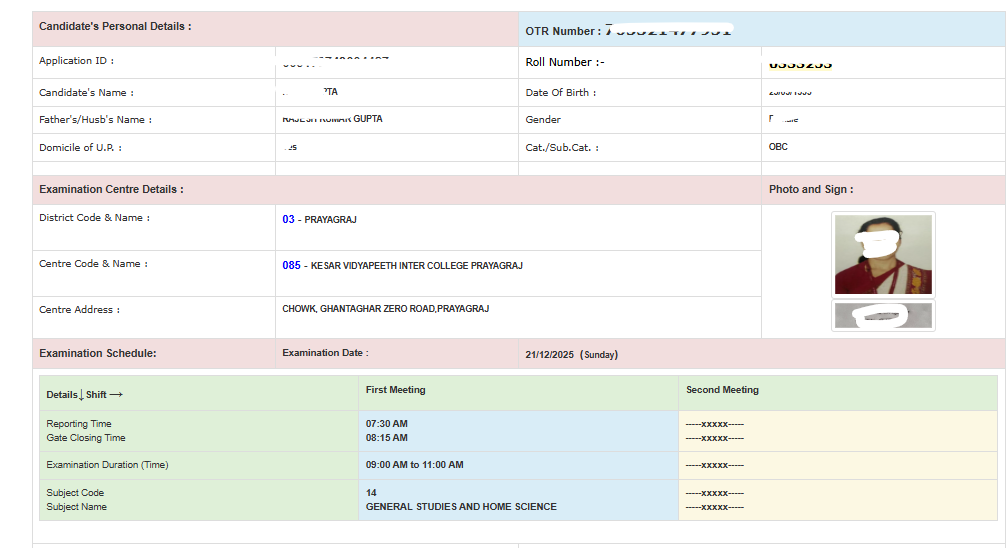The height and width of the screenshot is (548, 1007).
Task: Click the Roll Number label
Action: coord(565,62)
